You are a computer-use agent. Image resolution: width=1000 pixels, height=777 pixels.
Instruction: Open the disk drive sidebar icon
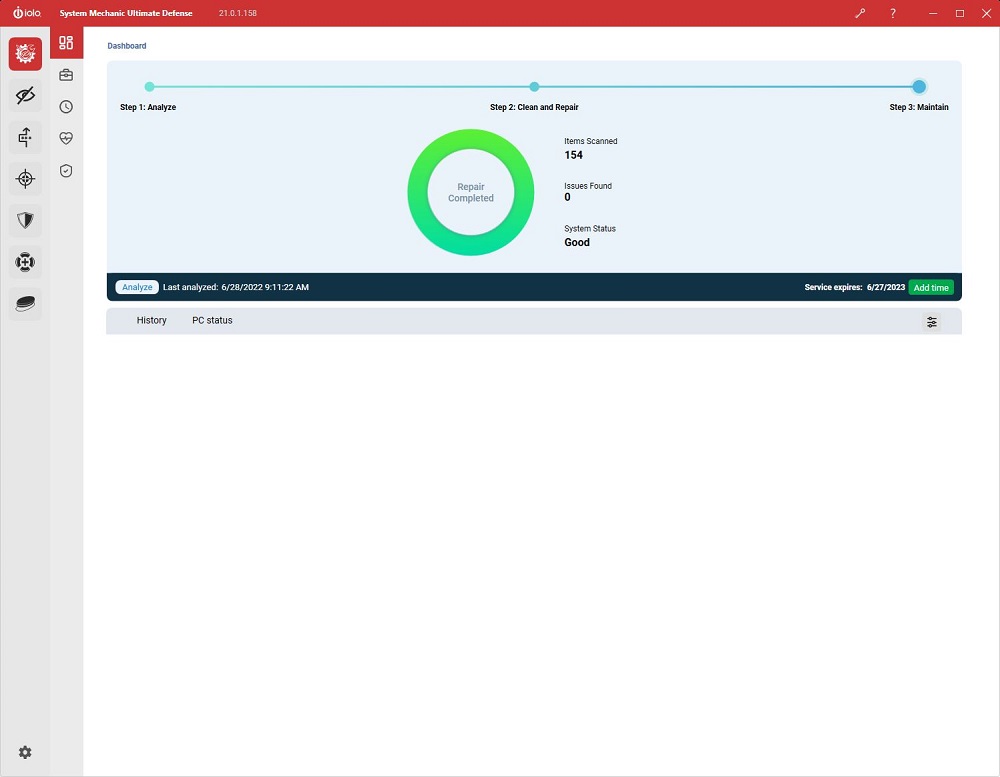click(26, 304)
